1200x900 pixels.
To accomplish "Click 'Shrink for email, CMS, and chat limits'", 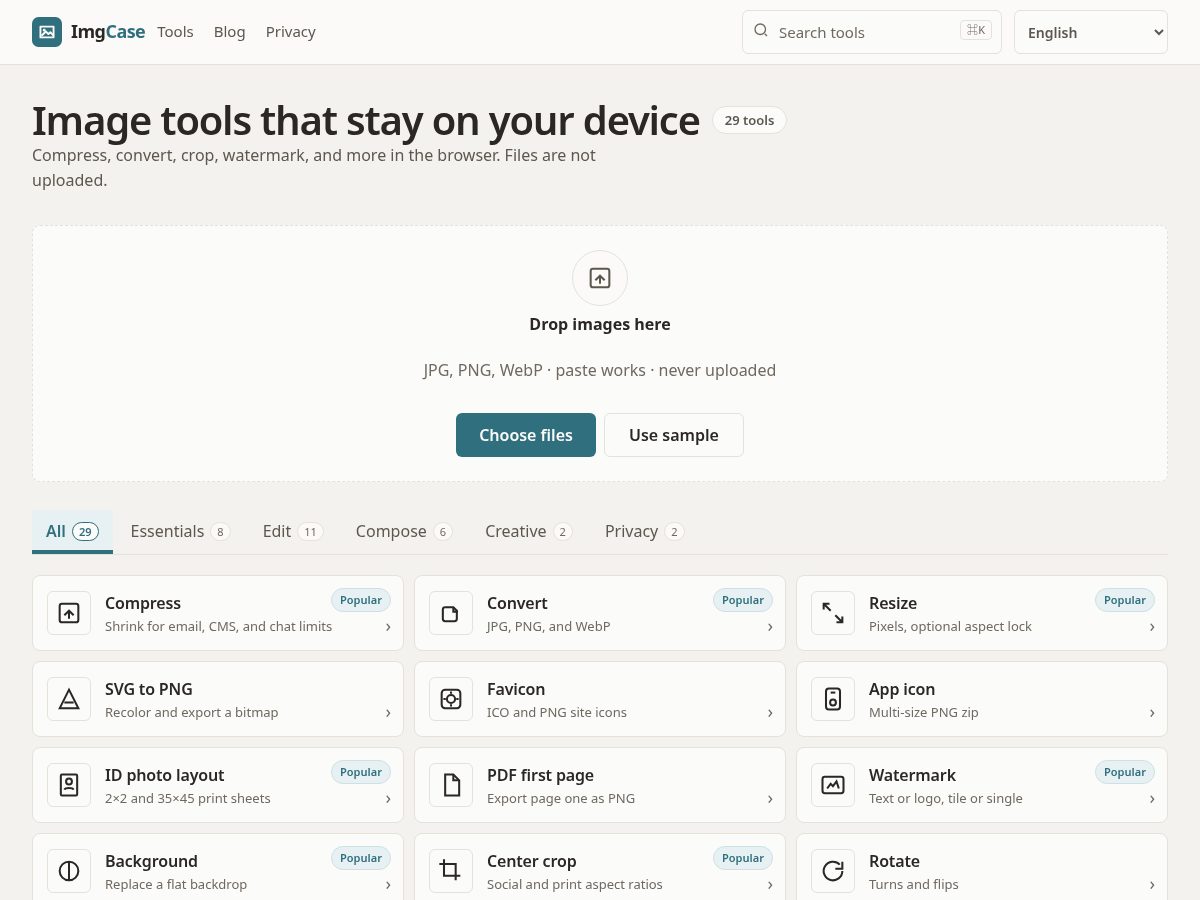I will (x=218, y=627).
